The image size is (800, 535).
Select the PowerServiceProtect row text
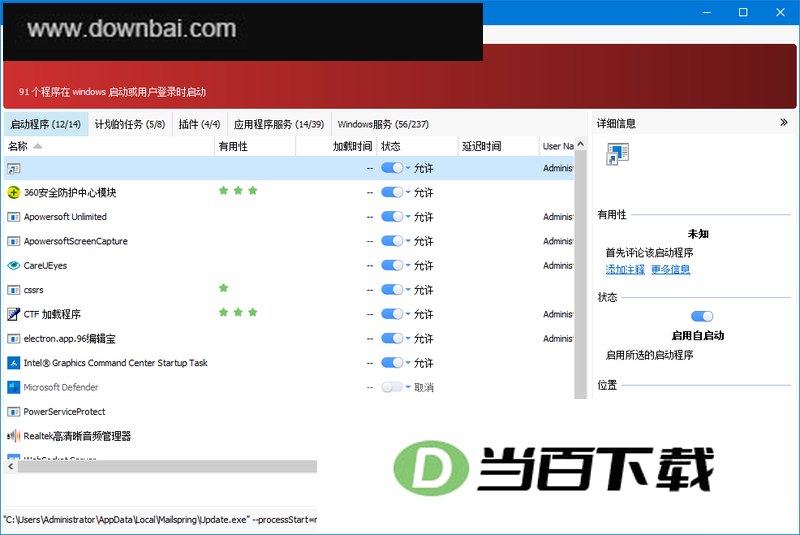click(x=64, y=412)
